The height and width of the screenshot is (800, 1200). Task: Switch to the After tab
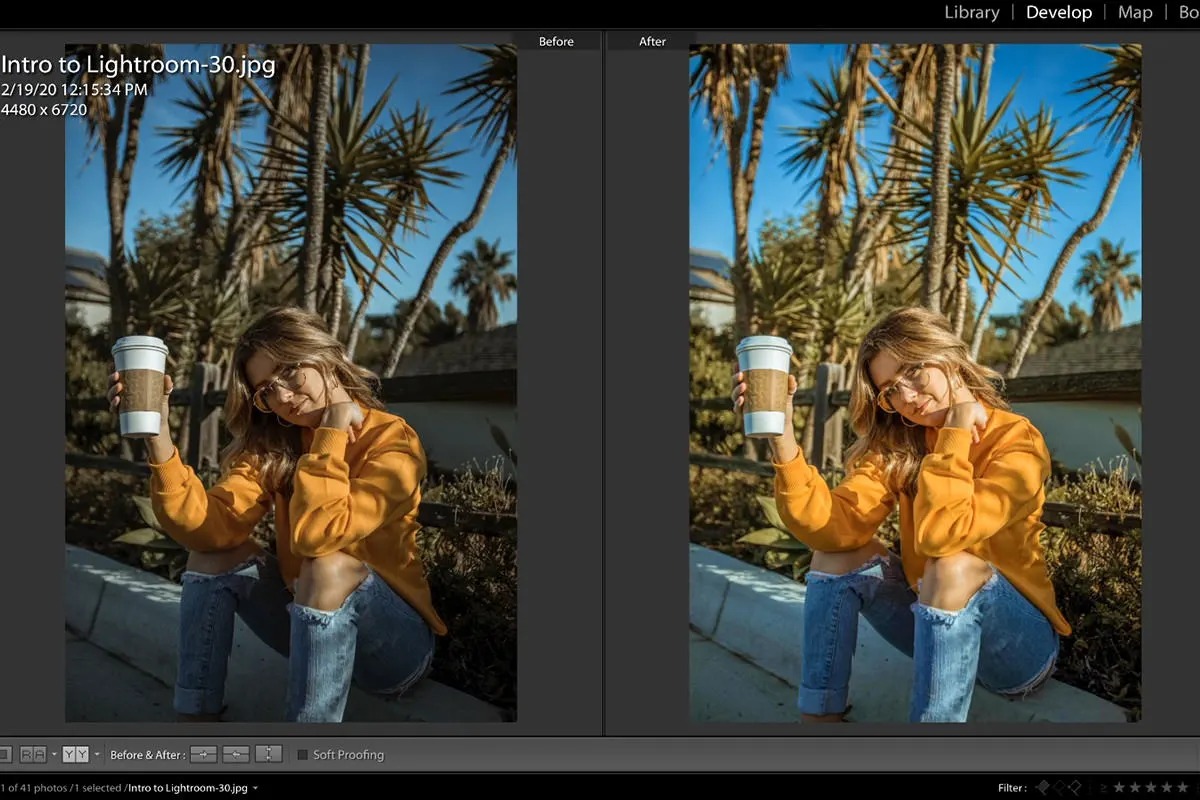(x=651, y=41)
